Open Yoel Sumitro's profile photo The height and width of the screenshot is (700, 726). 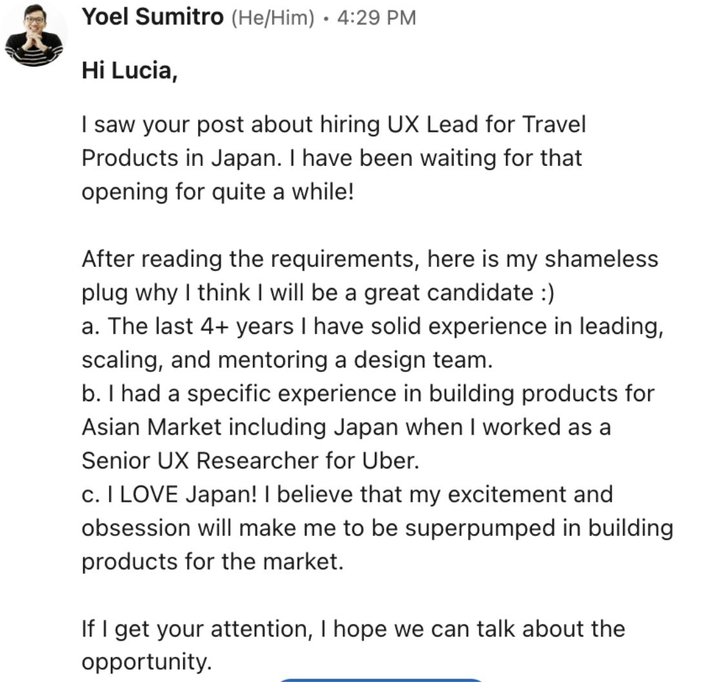tap(34, 36)
